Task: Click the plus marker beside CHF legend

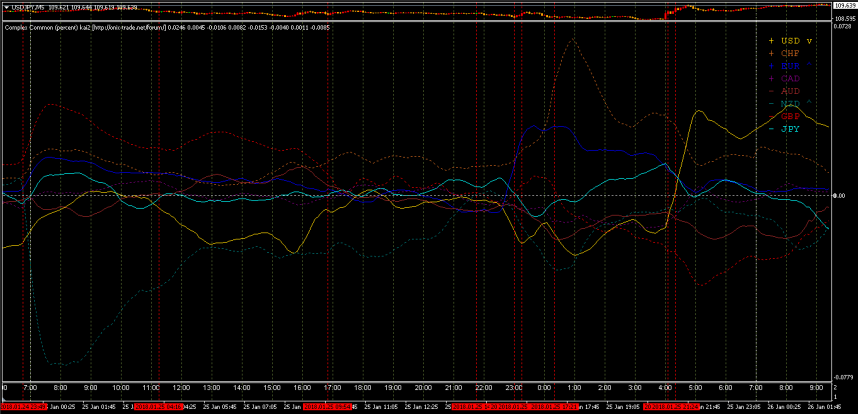Action: click(770, 53)
